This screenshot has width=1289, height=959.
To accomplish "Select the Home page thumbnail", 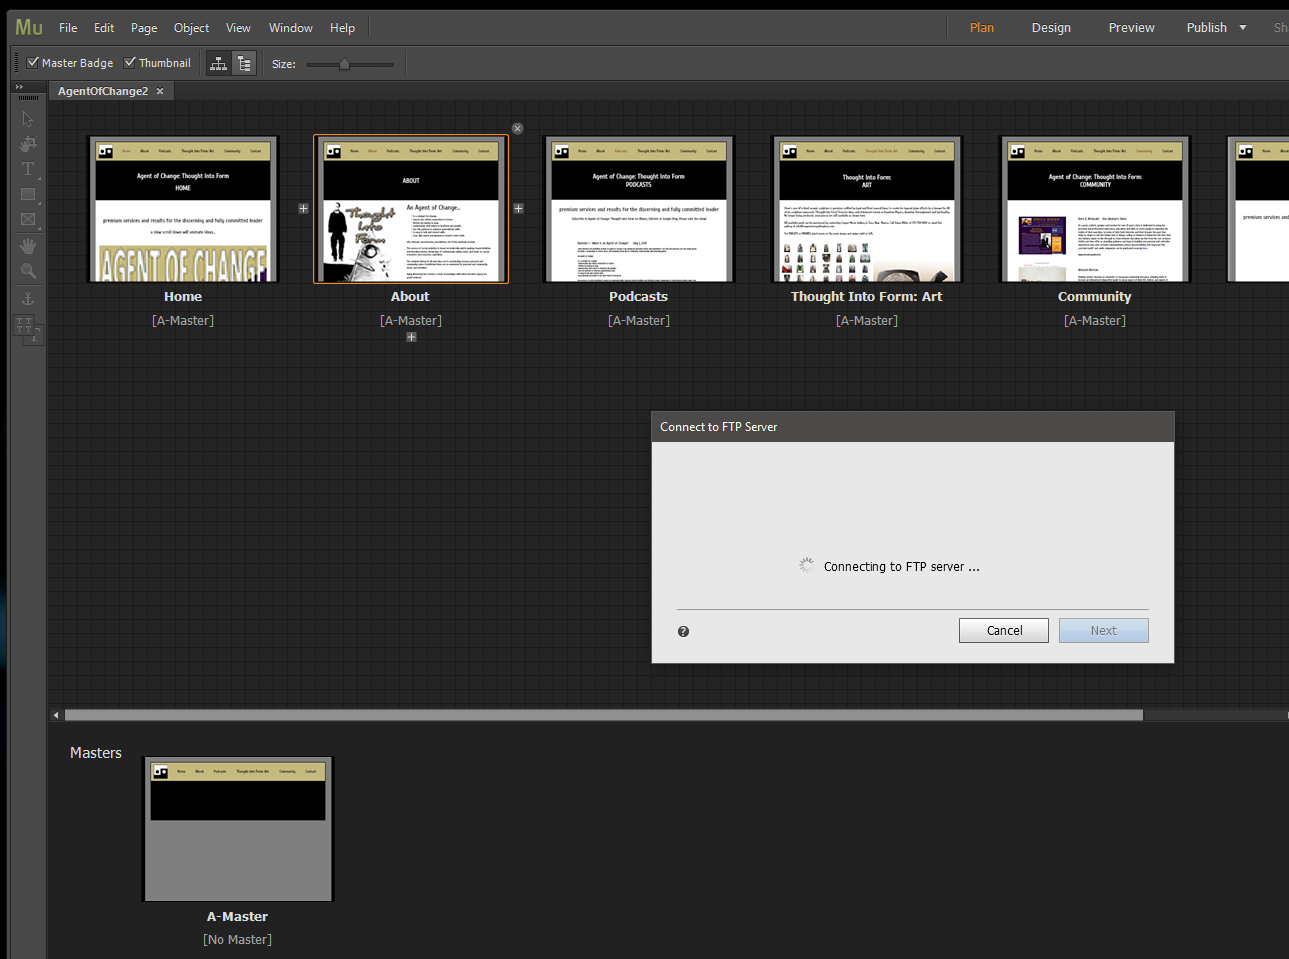I will point(183,209).
